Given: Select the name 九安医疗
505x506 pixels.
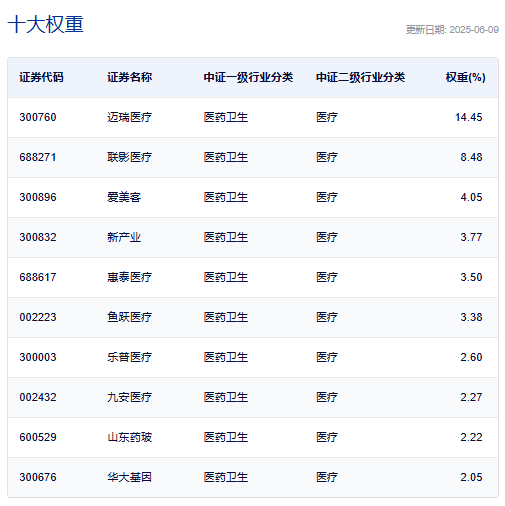Looking at the screenshot, I should pos(130,397).
